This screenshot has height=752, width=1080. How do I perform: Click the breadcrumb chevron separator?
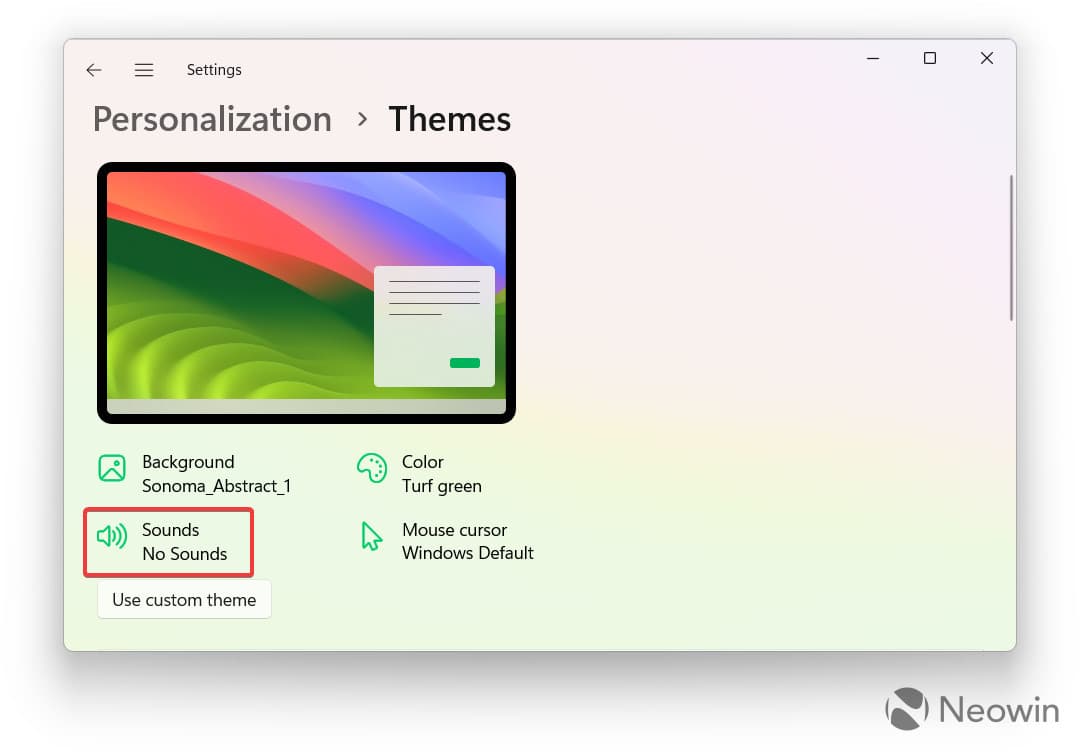[x=362, y=119]
